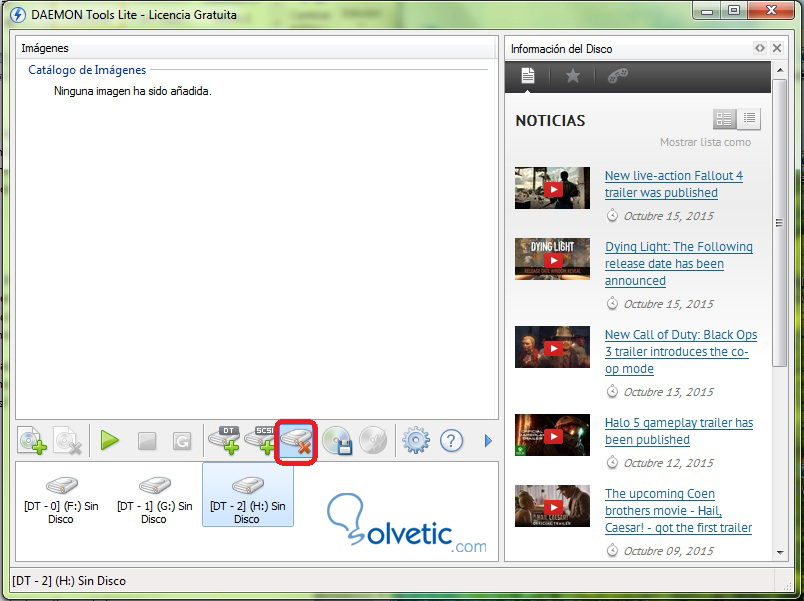804x601 pixels.
Task: Open Preferences via the gear icon
Action: point(415,440)
